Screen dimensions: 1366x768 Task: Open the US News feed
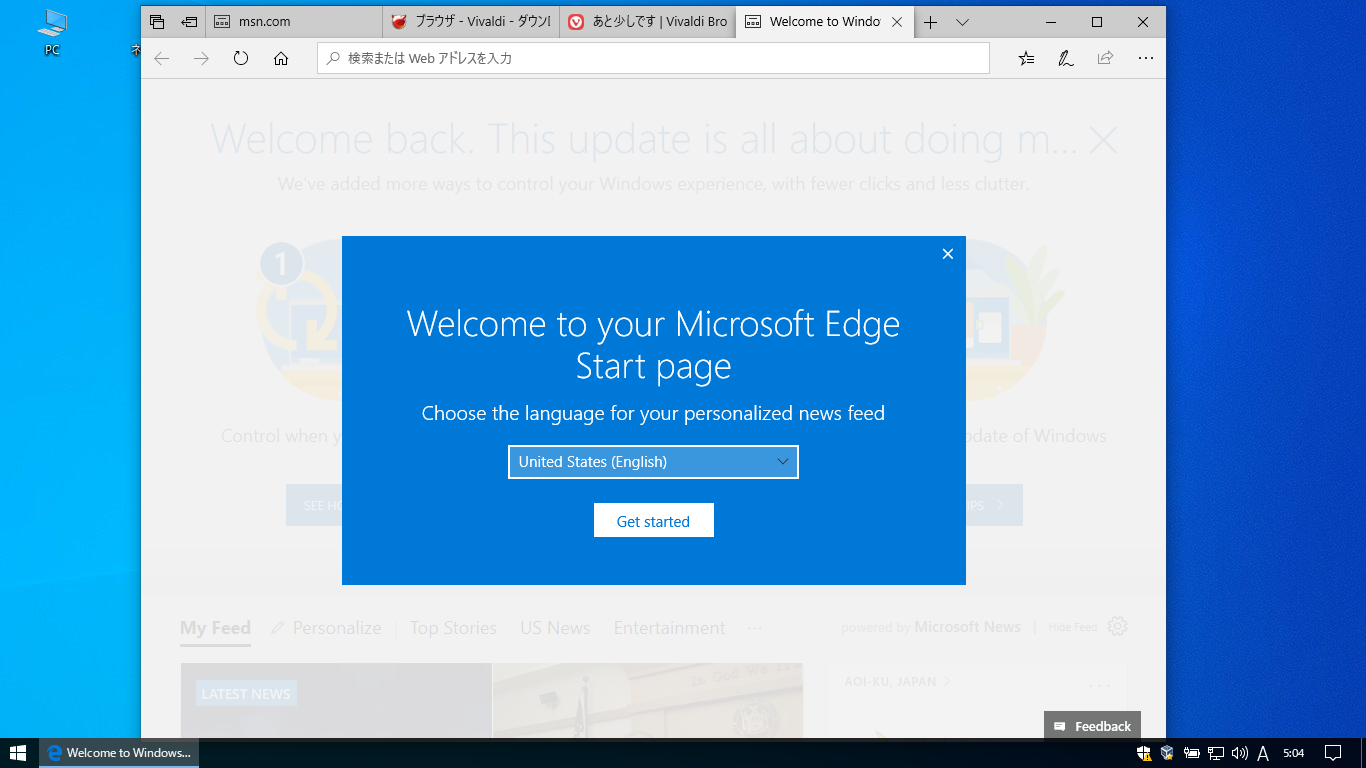click(555, 628)
